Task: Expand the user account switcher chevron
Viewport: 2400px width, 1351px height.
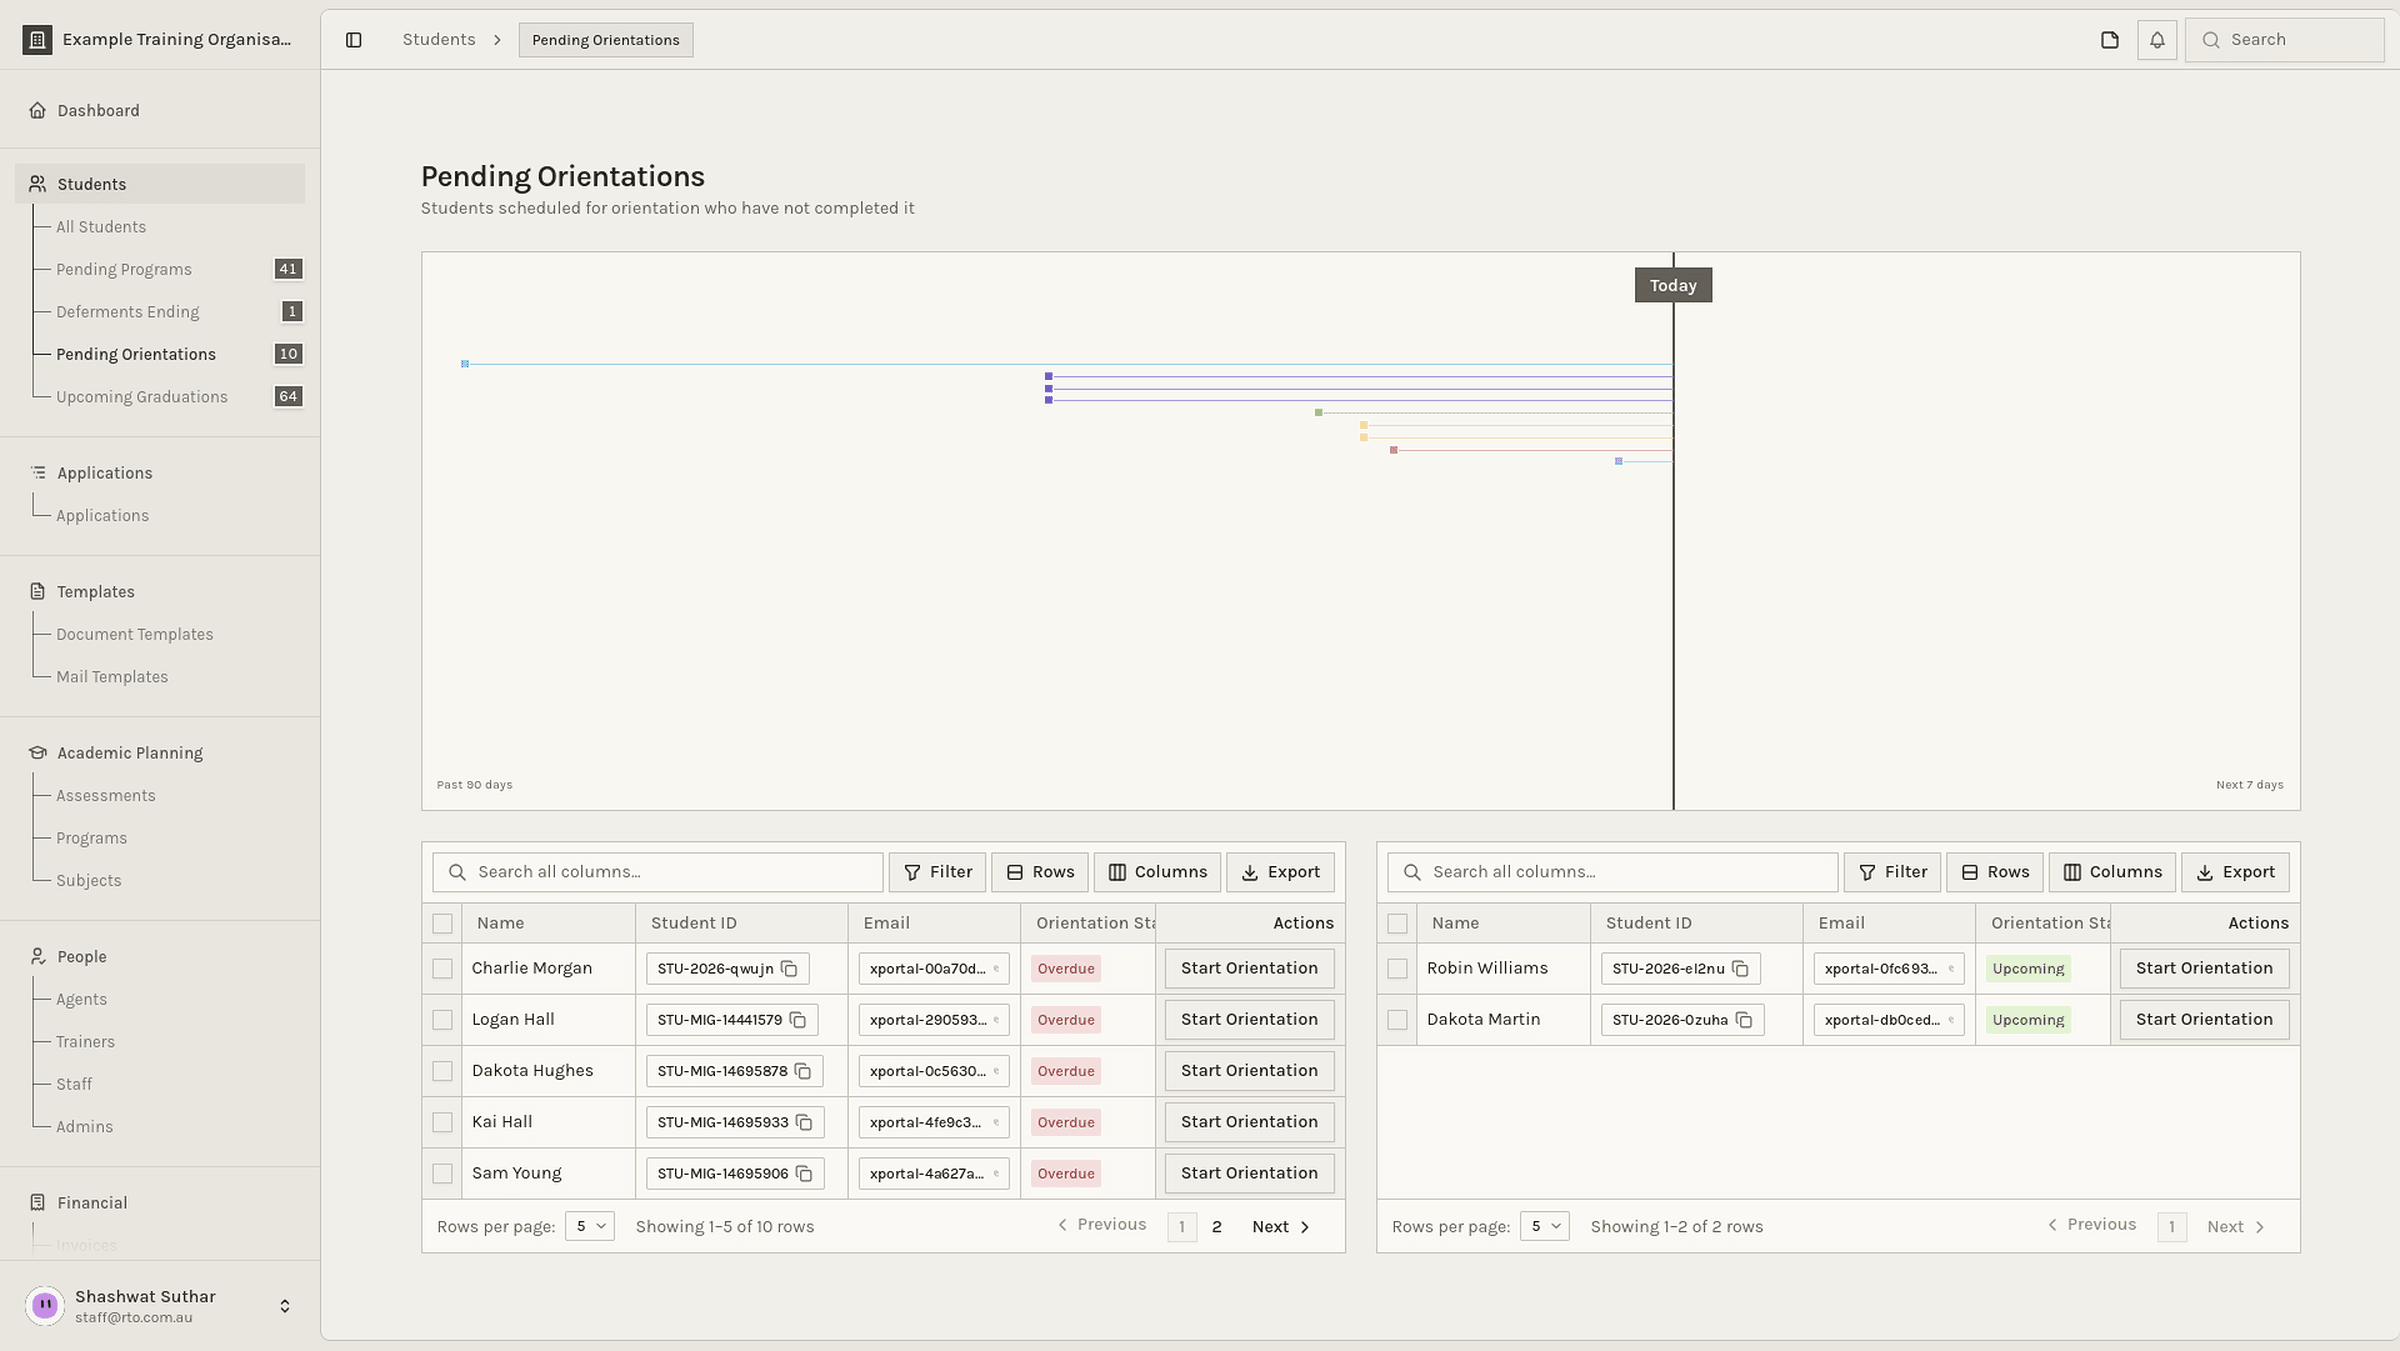Action: coord(285,1306)
